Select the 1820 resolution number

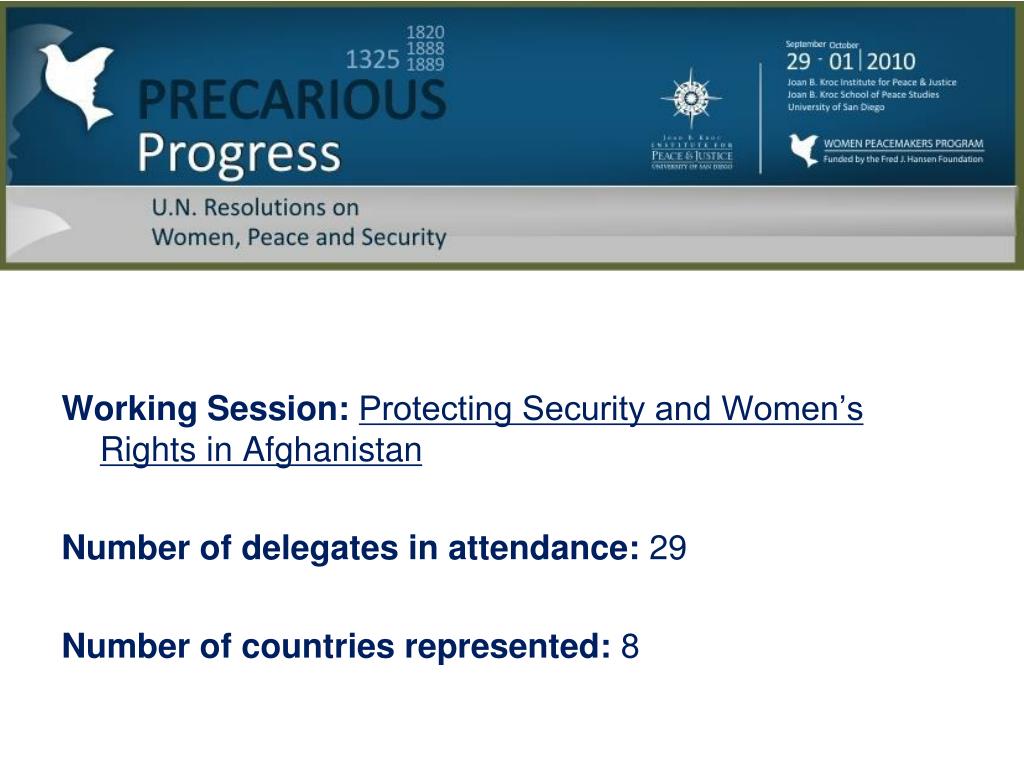(425, 33)
